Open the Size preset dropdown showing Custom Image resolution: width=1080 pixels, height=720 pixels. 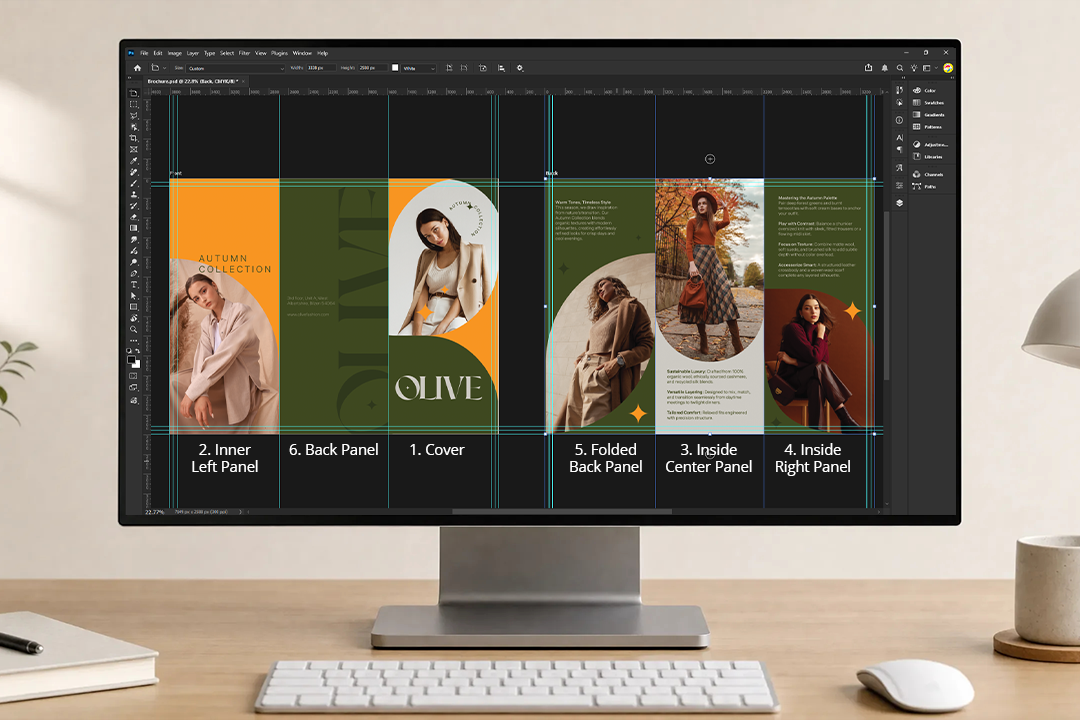[236, 68]
